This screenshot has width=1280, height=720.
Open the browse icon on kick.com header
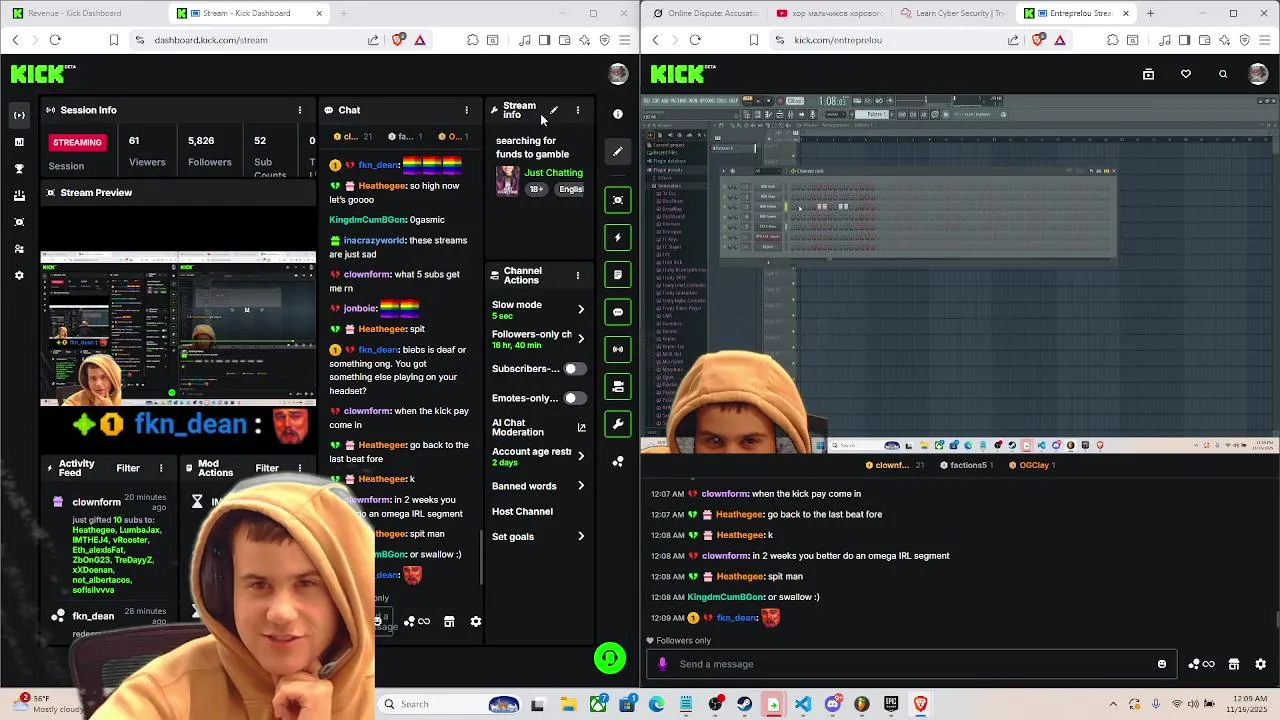[x=1148, y=74]
